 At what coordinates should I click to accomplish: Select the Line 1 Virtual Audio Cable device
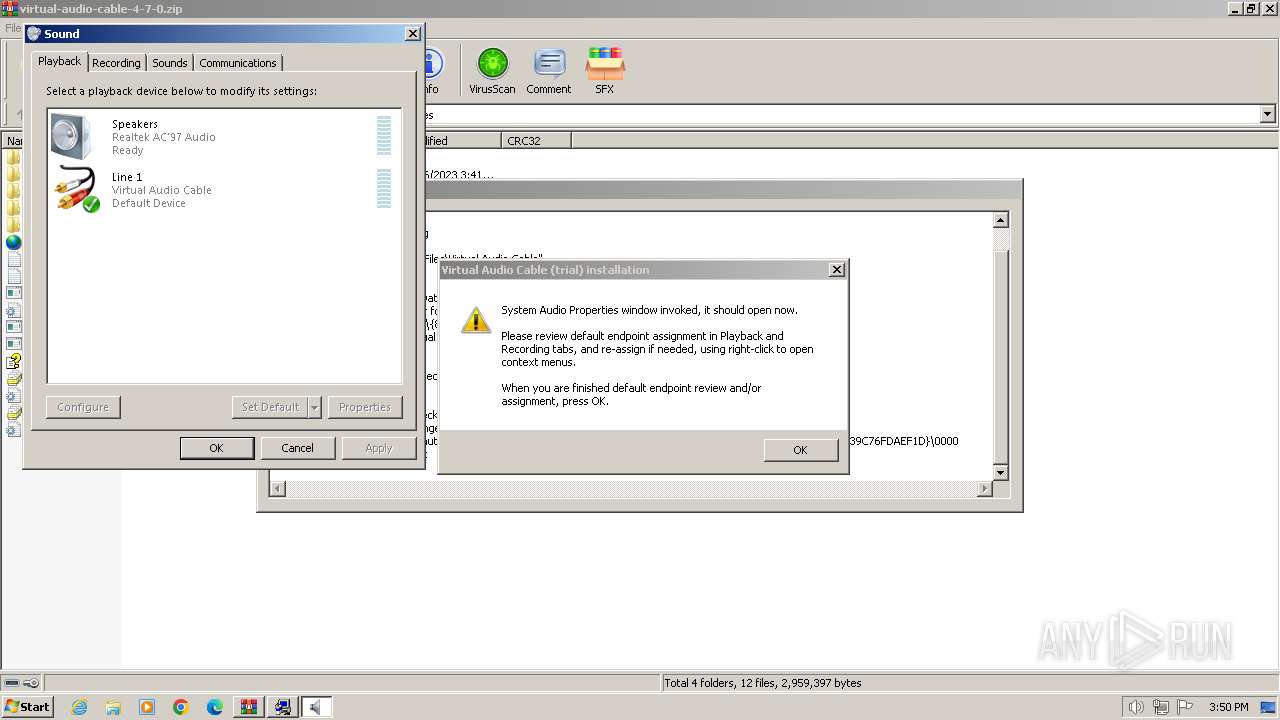tap(224, 190)
